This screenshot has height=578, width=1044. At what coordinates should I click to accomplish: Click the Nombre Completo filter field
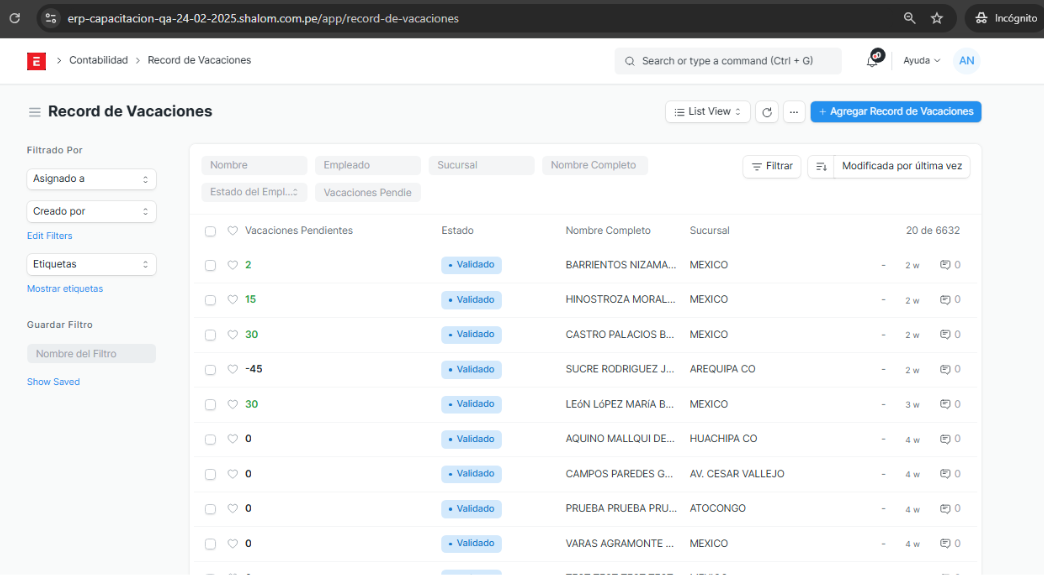click(x=594, y=166)
